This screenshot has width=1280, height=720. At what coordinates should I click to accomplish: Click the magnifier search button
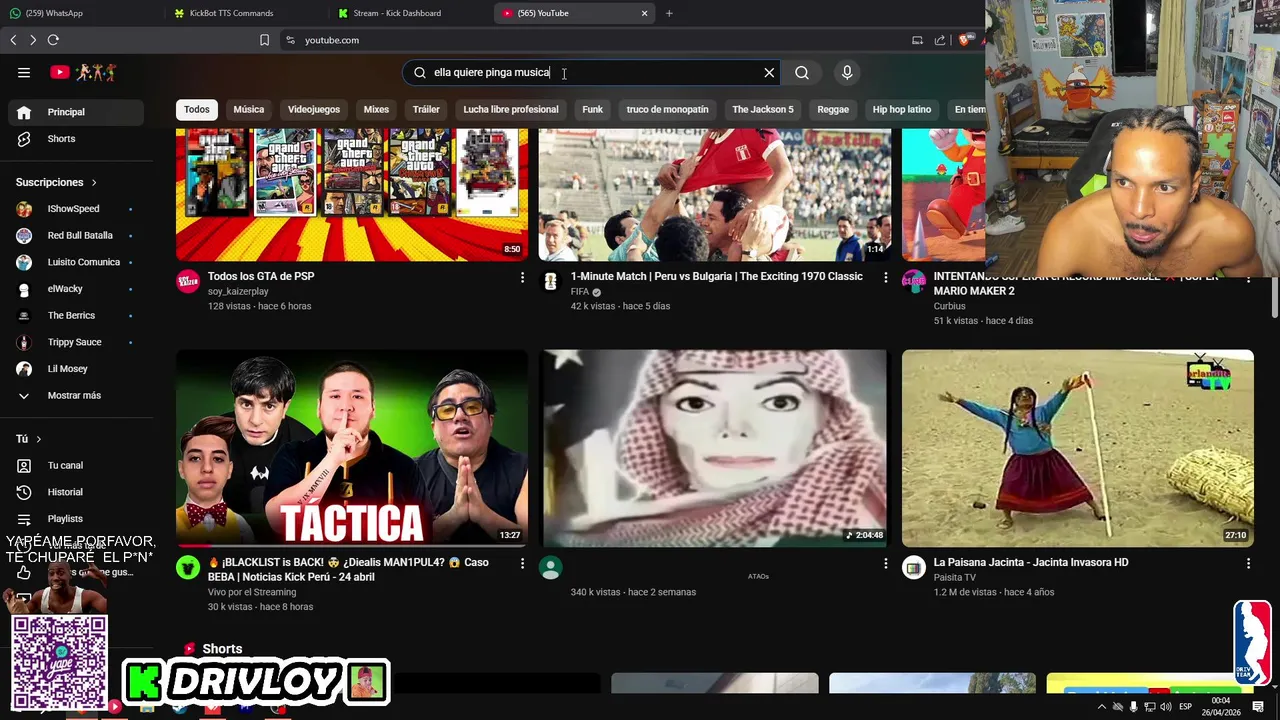tap(802, 72)
